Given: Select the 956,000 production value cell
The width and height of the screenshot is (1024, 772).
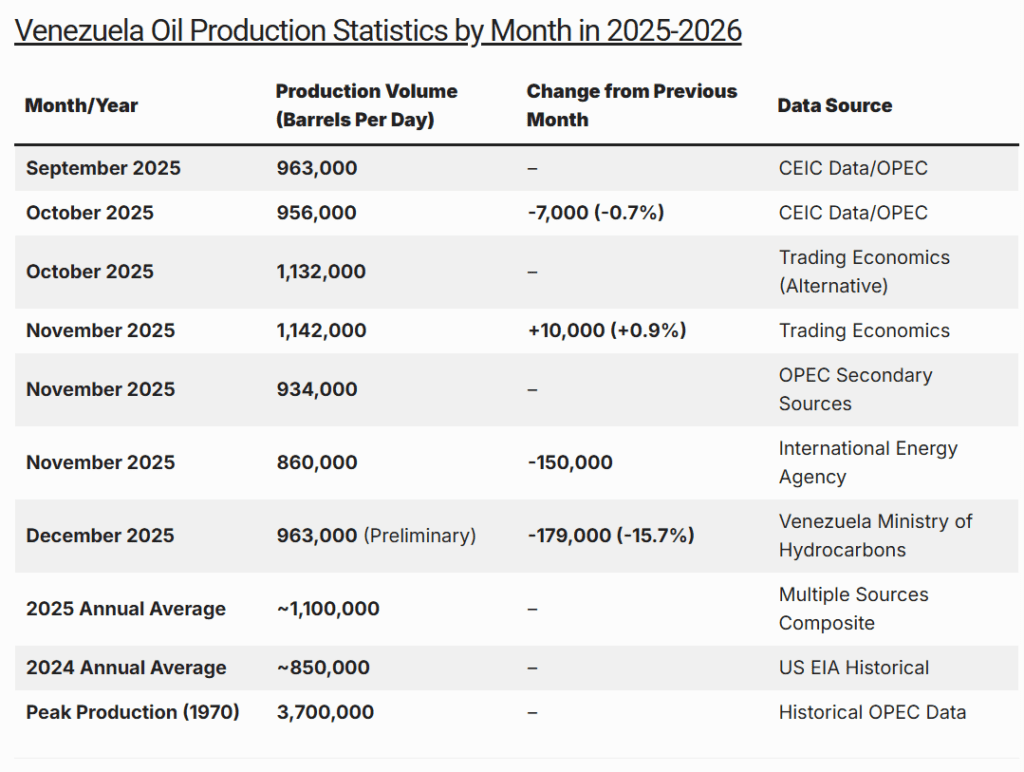Looking at the screenshot, I should 316,213.
